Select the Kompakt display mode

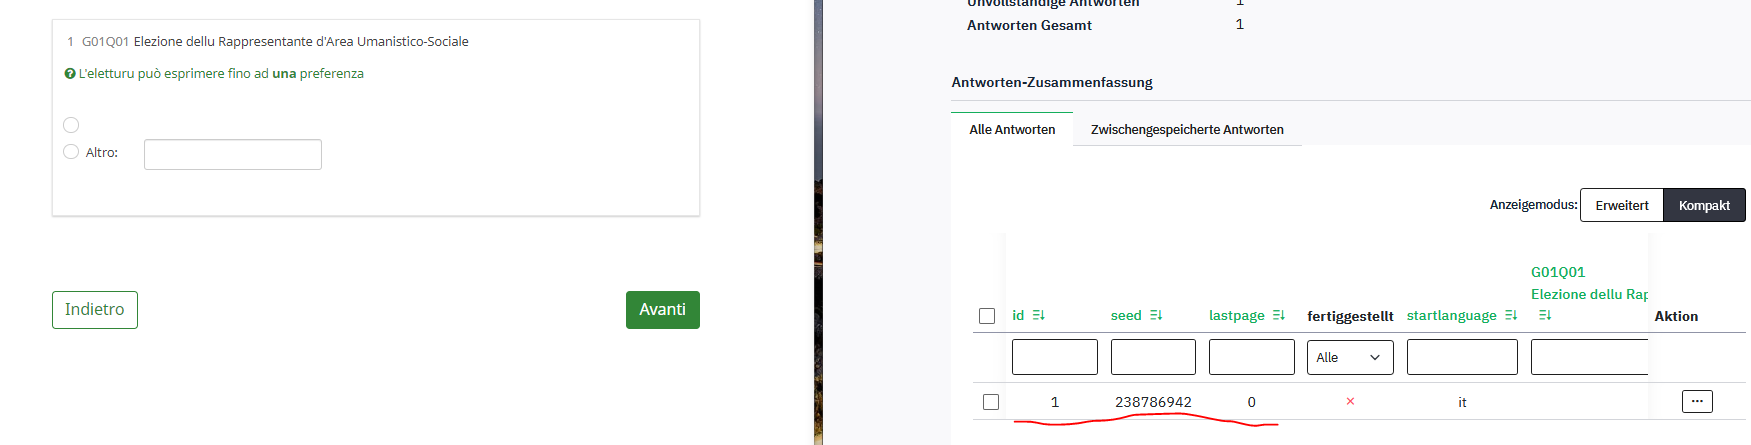point(1704,205)
